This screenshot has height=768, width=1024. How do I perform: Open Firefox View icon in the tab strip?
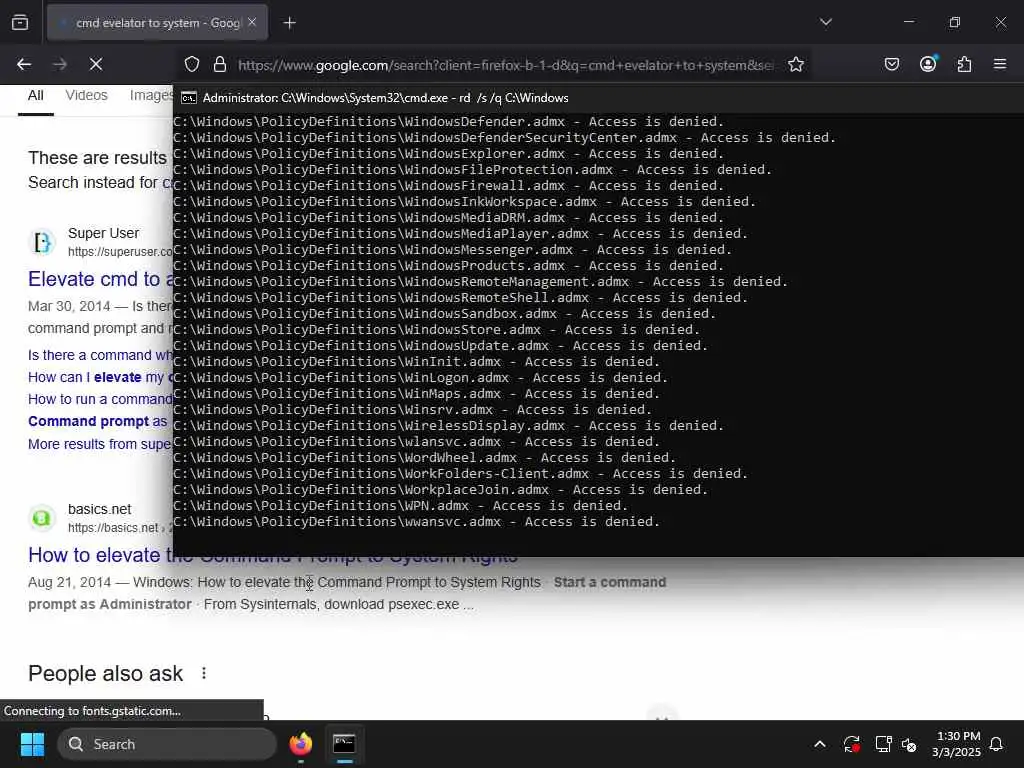20,23
